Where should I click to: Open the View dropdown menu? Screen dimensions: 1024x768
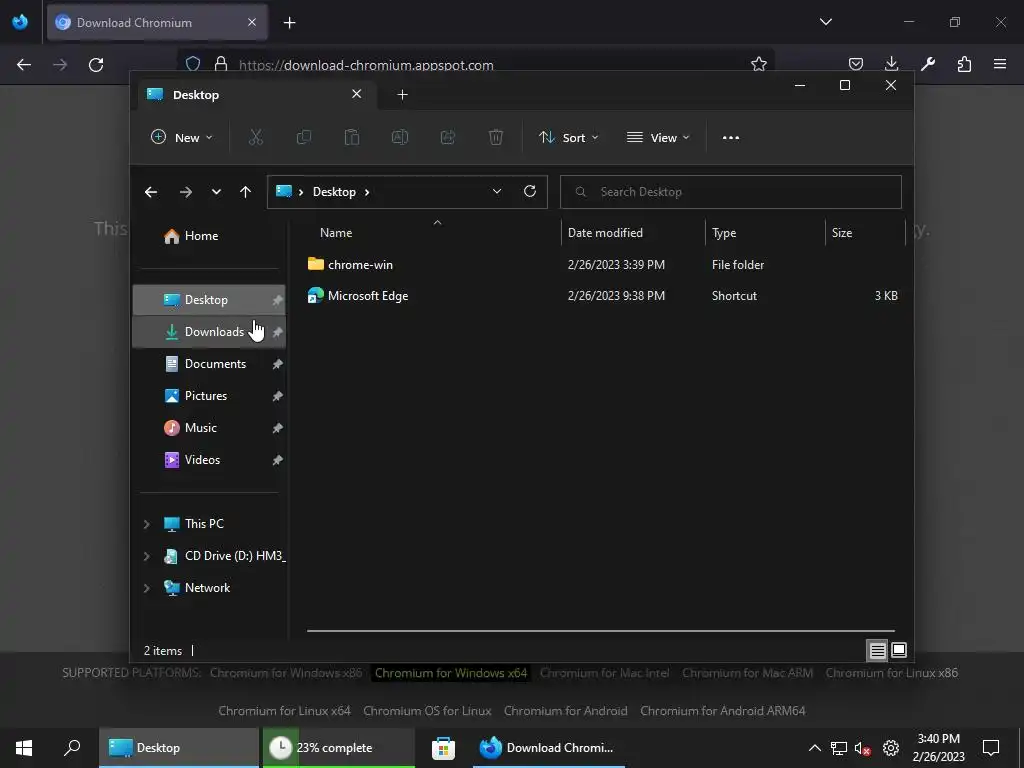coord(658,138)
